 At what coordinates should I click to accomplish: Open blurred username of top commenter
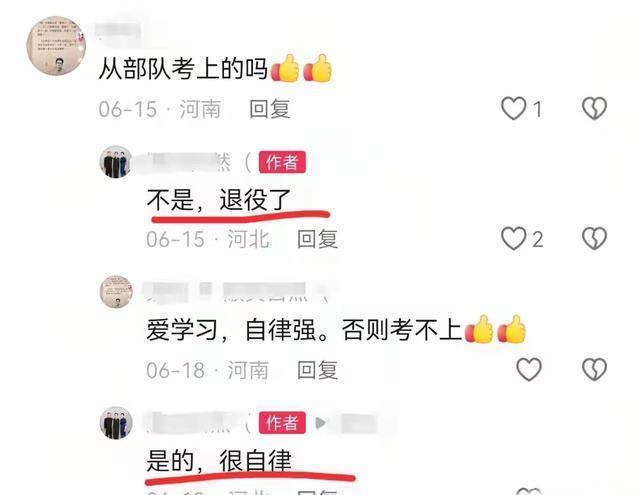(x=118, y=32)
